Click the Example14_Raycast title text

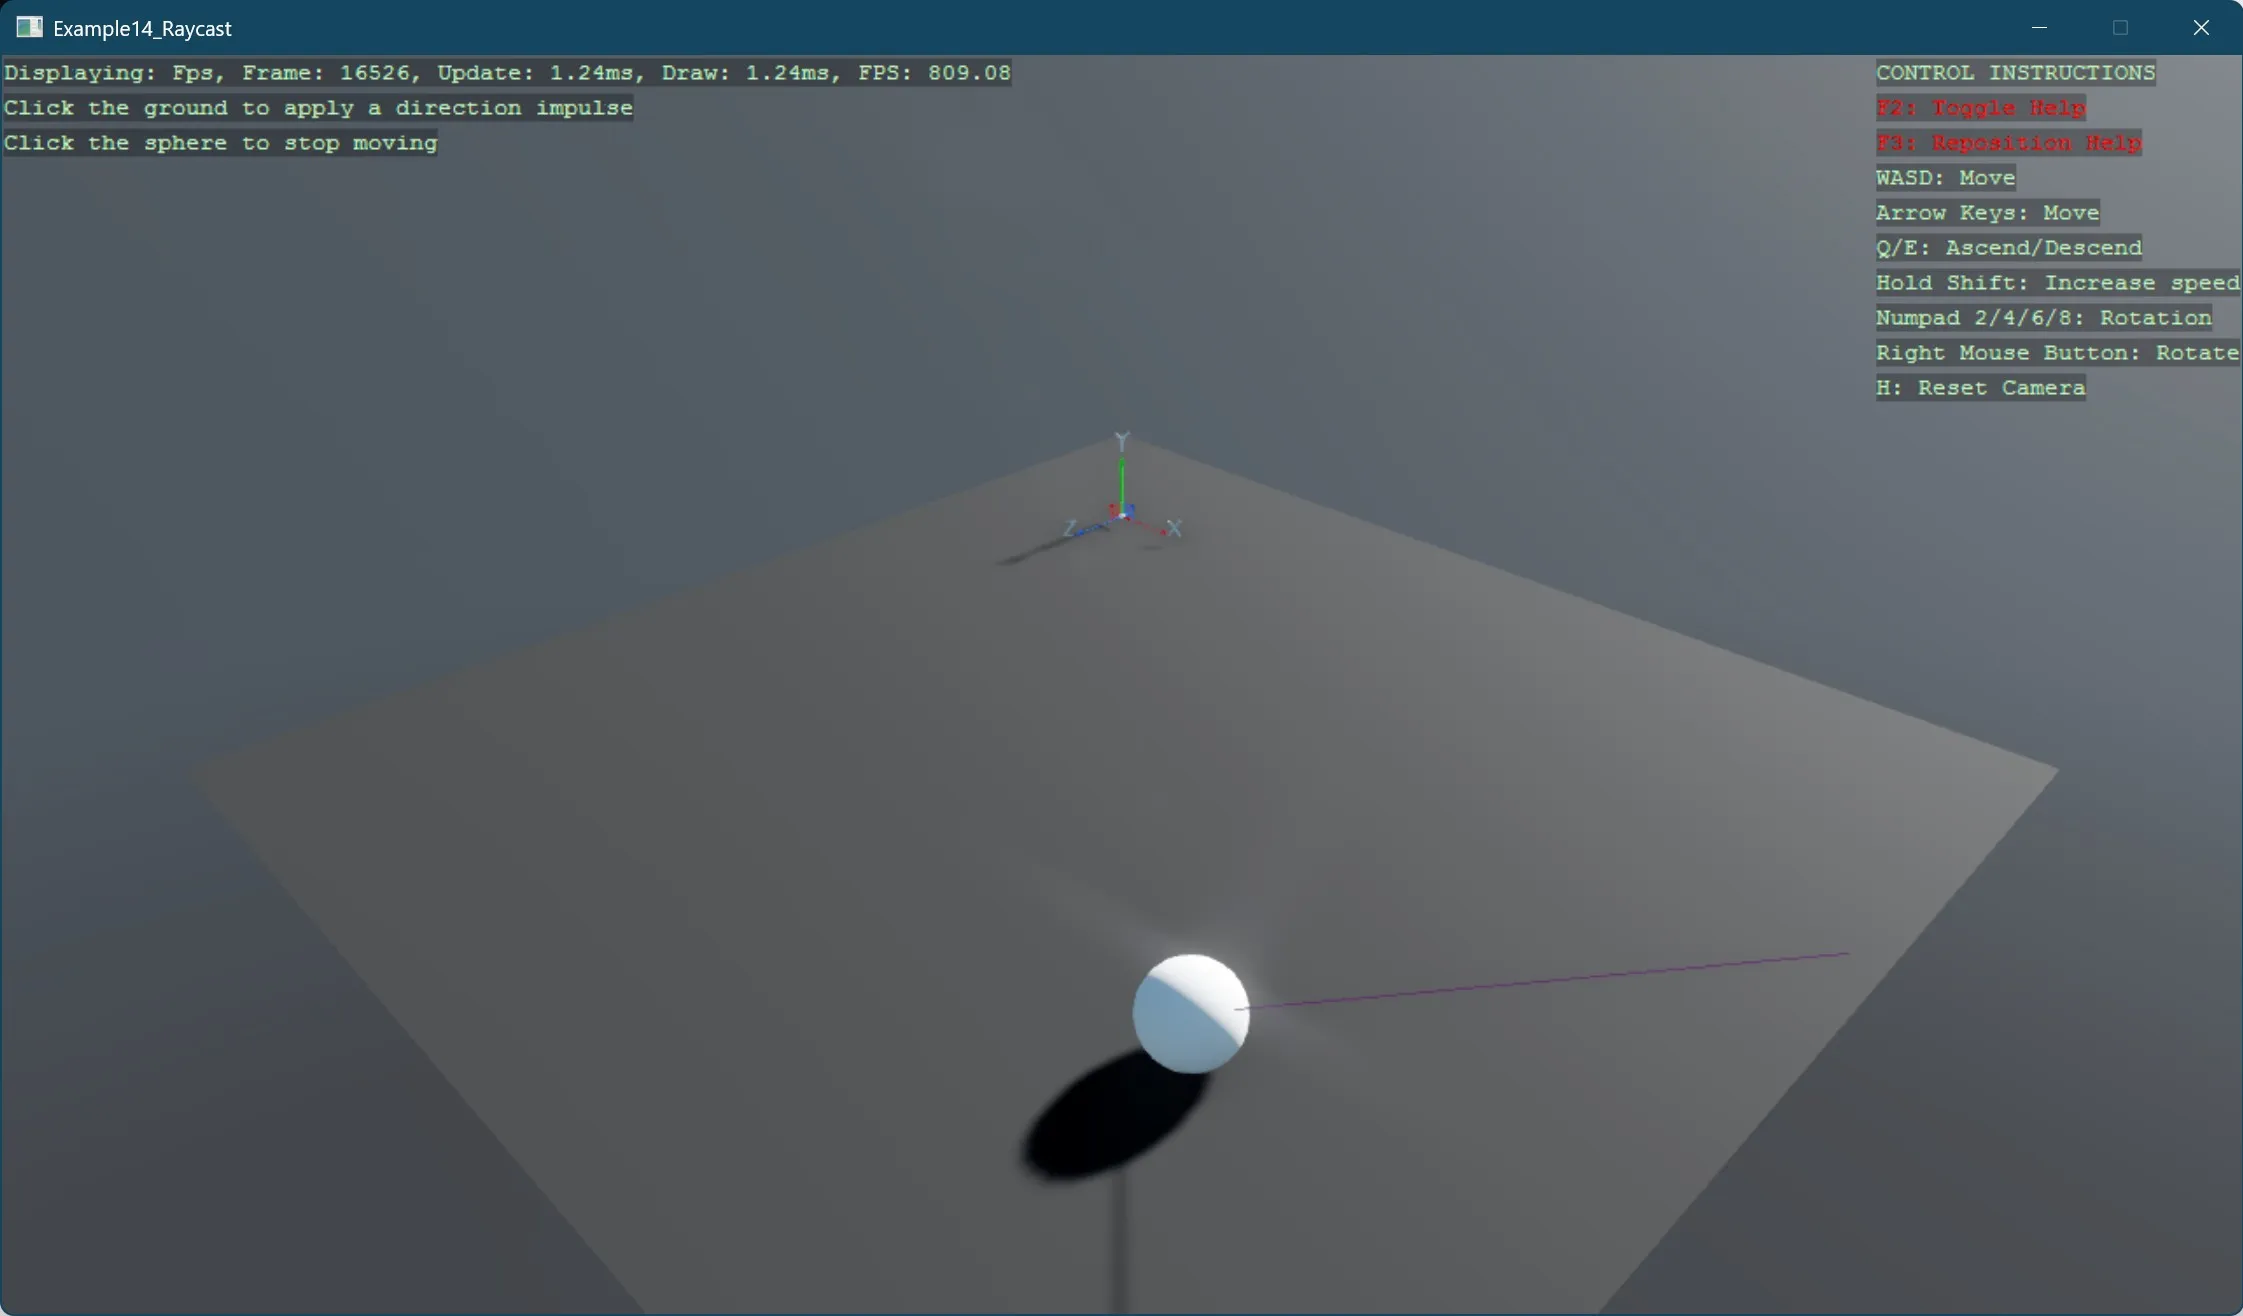click(x=142, y=28)
